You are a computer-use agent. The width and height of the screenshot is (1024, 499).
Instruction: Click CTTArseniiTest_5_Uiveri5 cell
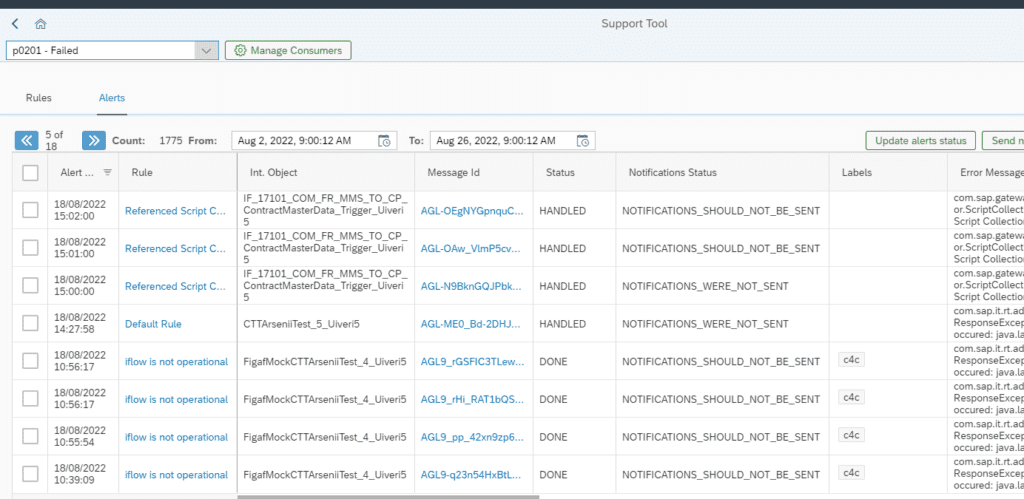(x=300, y=324)
